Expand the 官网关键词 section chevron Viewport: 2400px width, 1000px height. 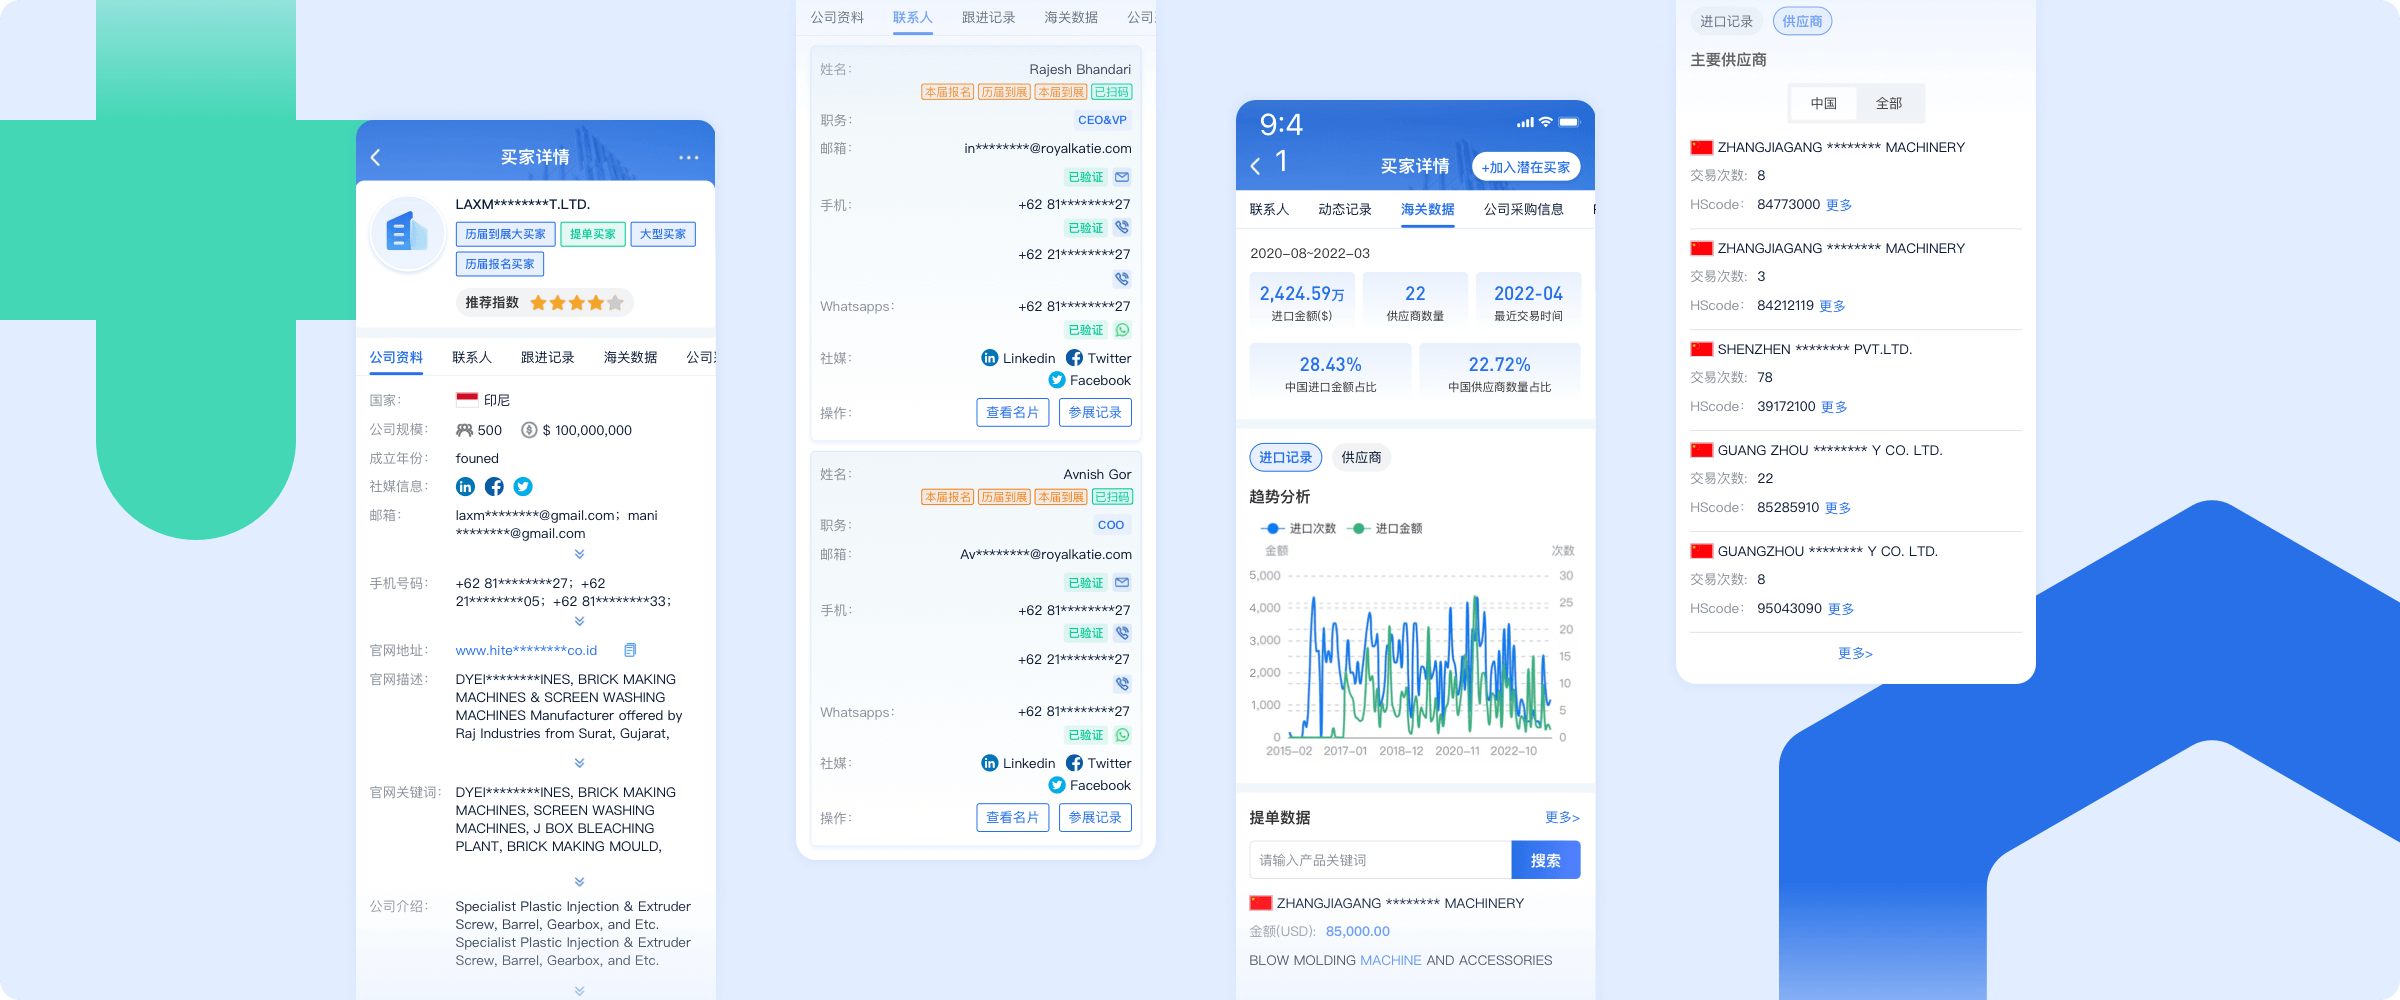click(579, 881)
